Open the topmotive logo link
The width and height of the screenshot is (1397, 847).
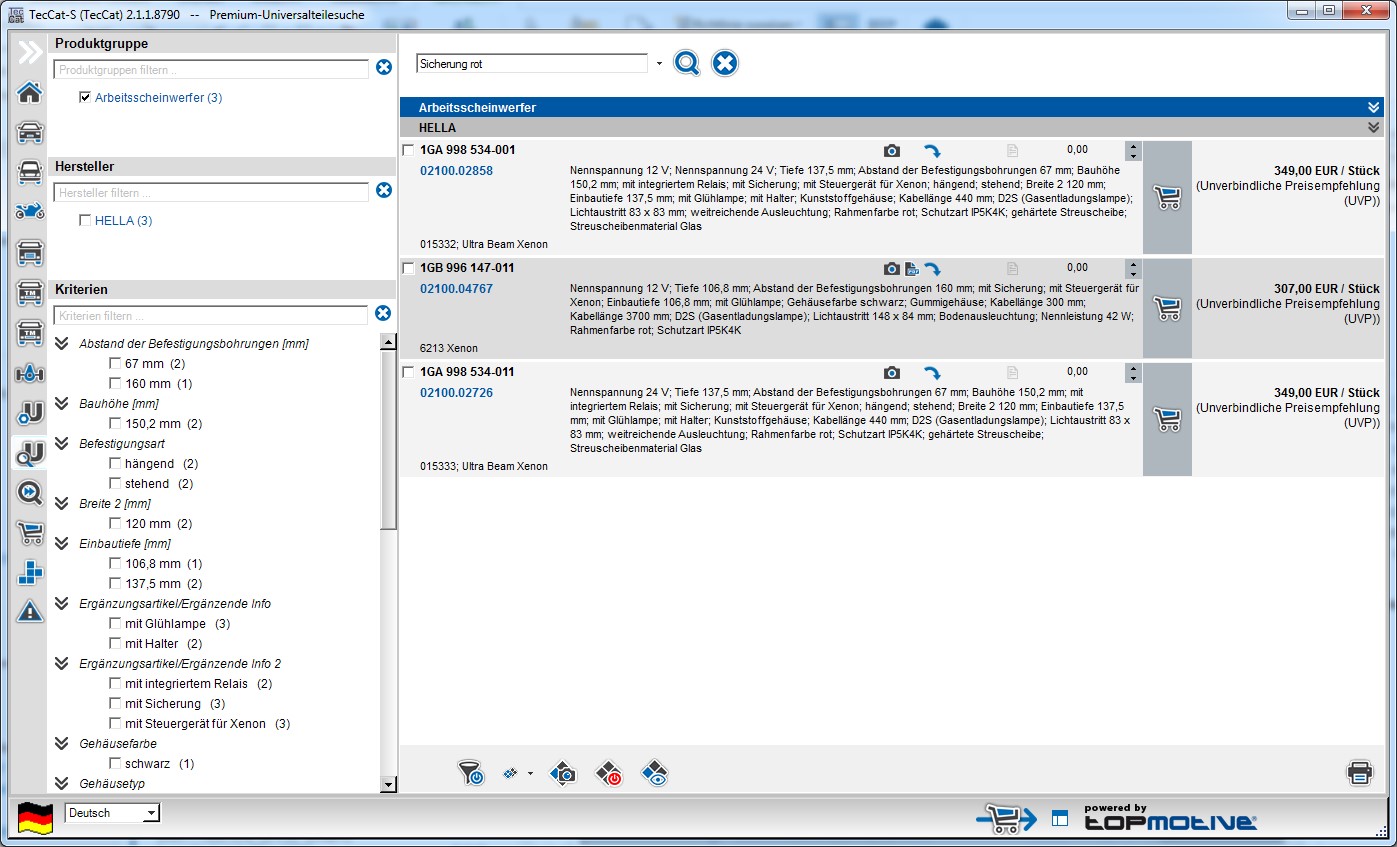[x=1170, y=817]
